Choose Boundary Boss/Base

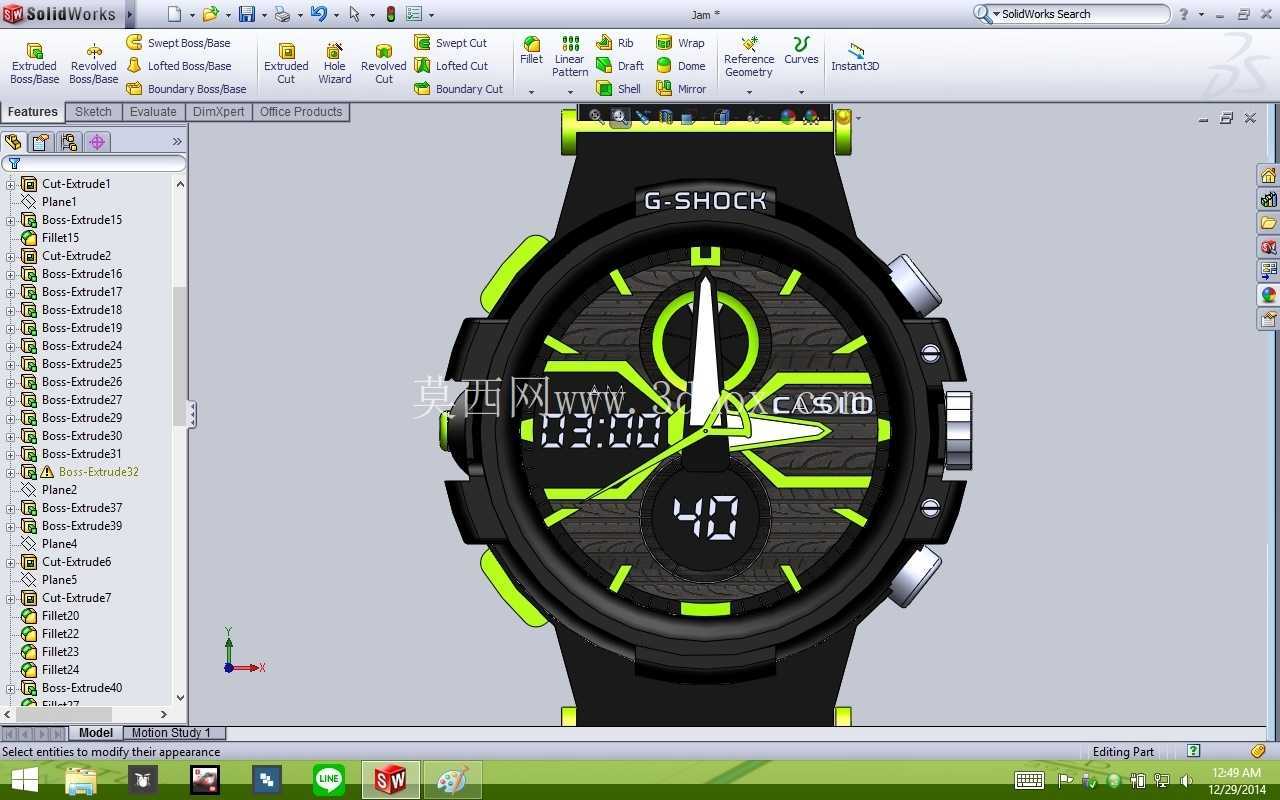[x=186, y=89]
